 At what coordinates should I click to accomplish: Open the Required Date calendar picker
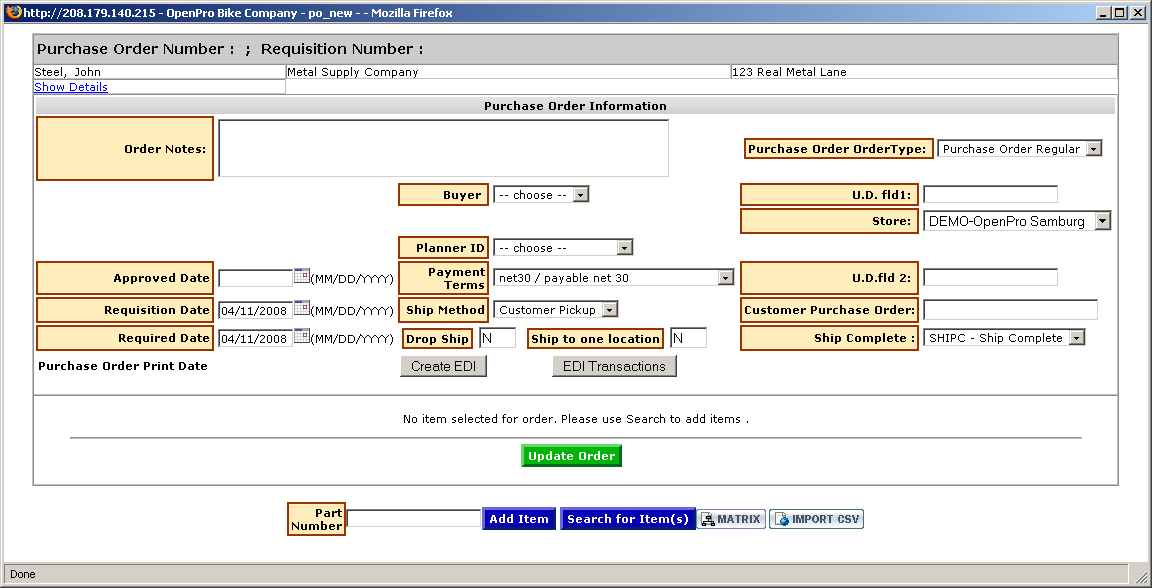(x=301, y=338)
